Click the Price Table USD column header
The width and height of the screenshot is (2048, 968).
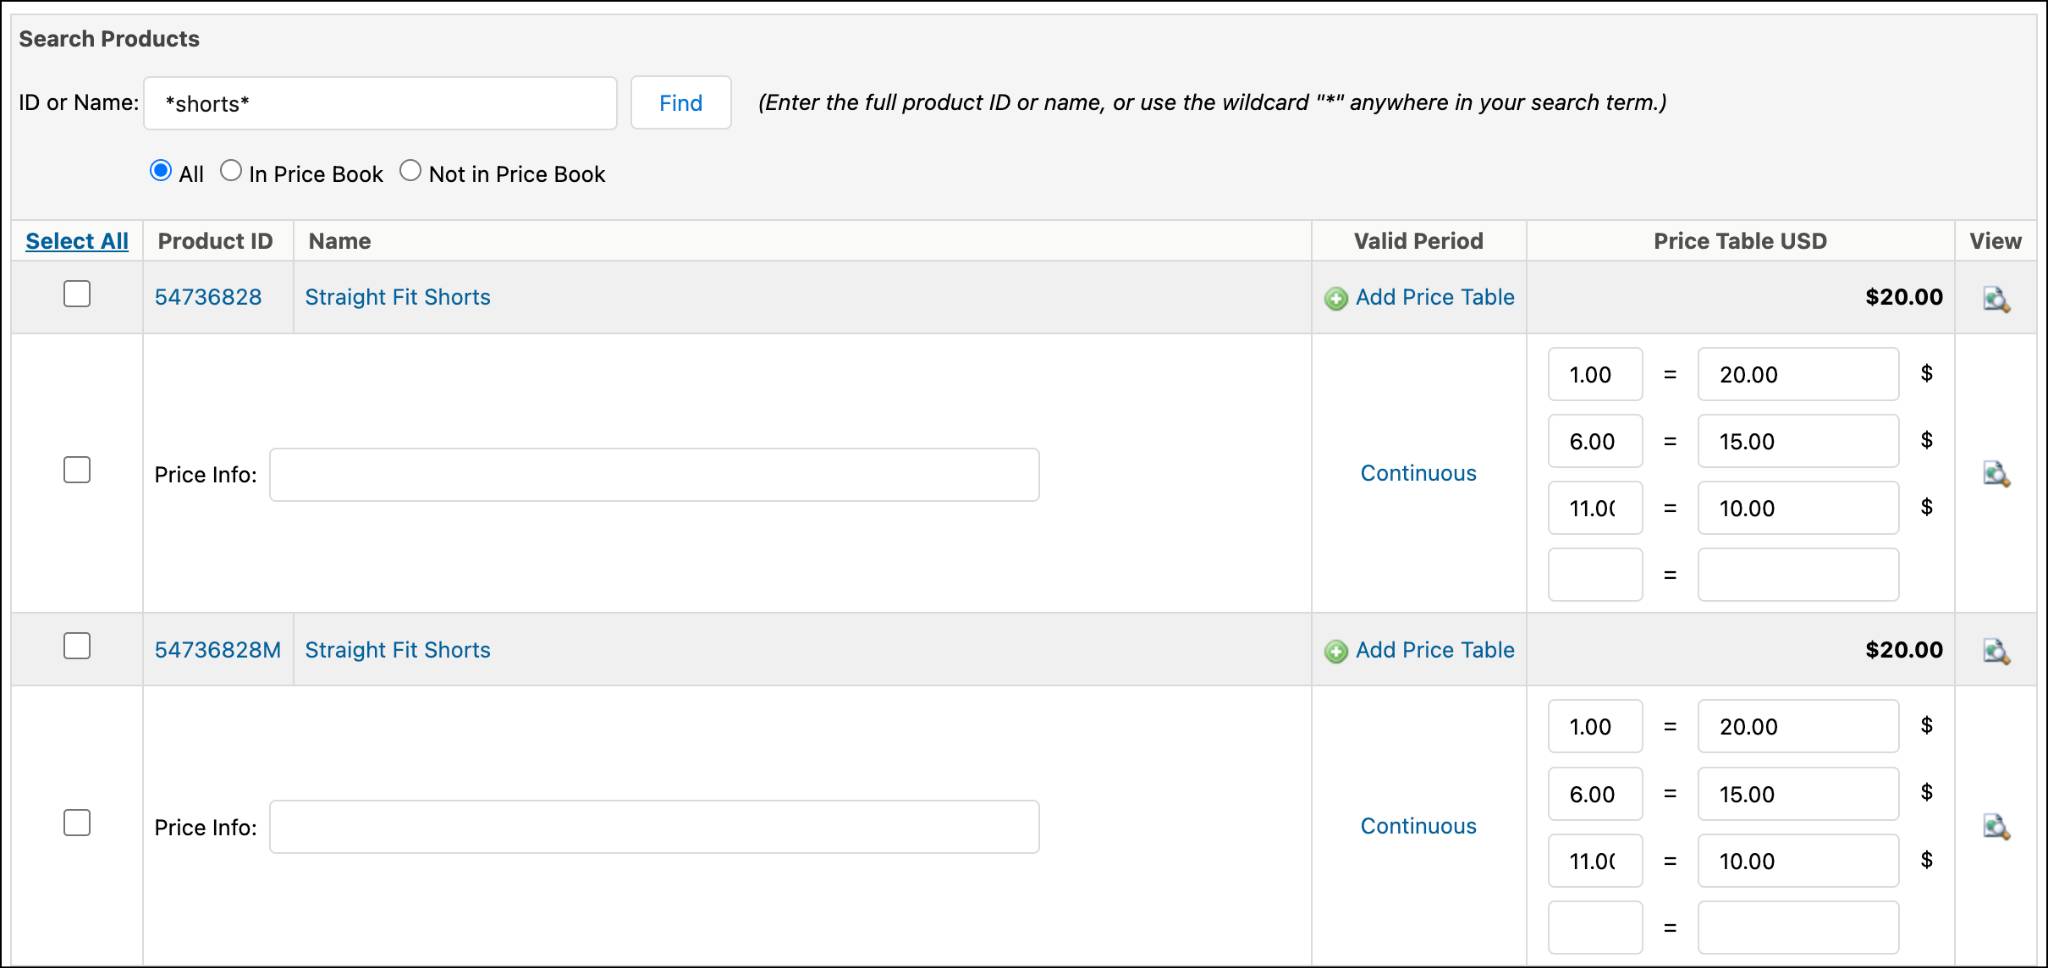pyautogui.click(x=1740, y=241)
